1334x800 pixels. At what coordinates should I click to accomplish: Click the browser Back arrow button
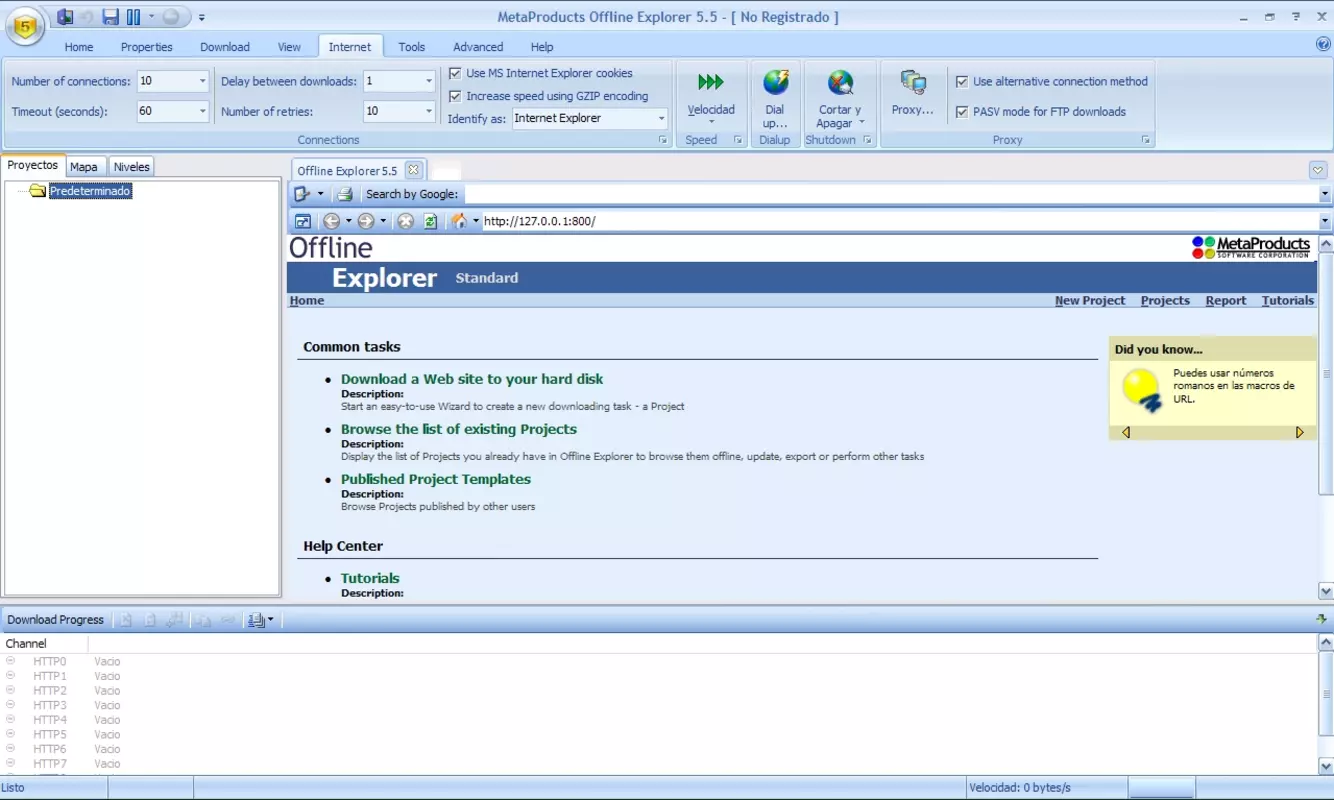point(331,221)
